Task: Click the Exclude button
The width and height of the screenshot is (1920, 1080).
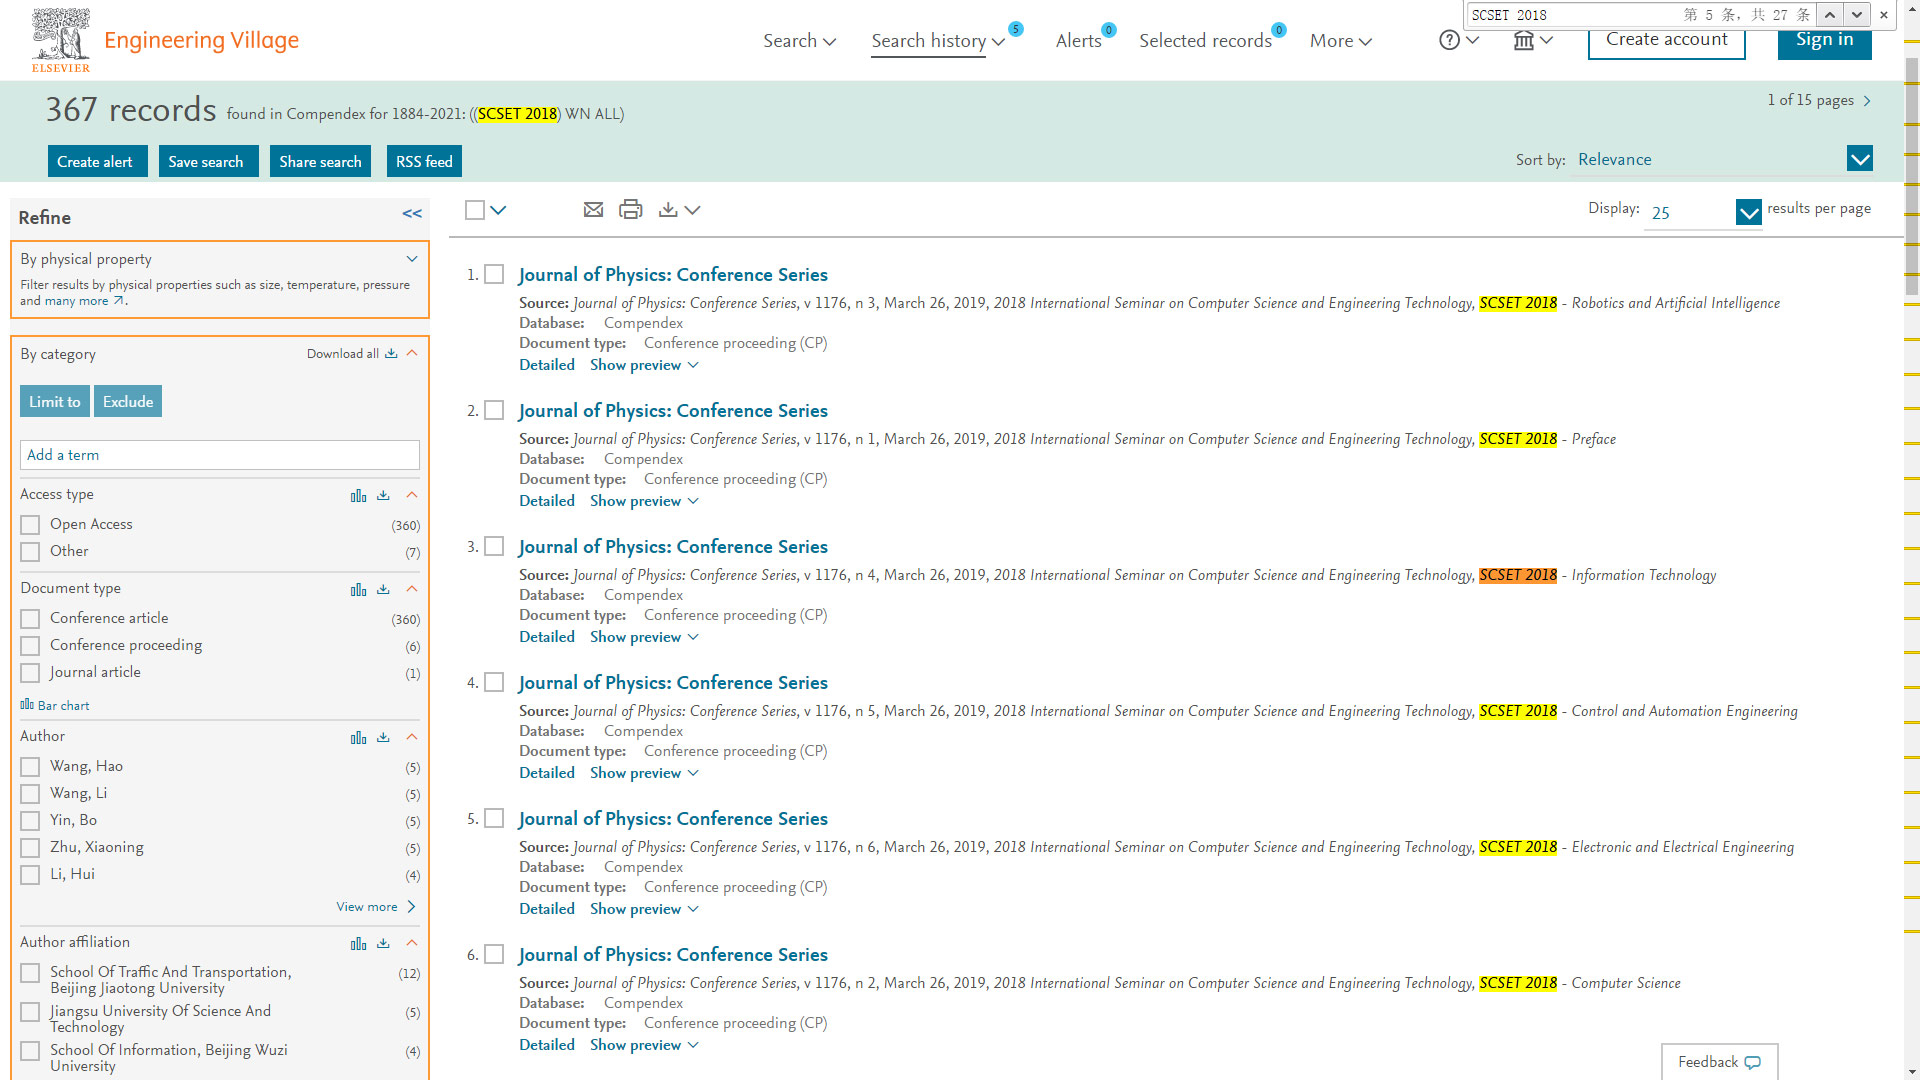Action: (128, 402)
